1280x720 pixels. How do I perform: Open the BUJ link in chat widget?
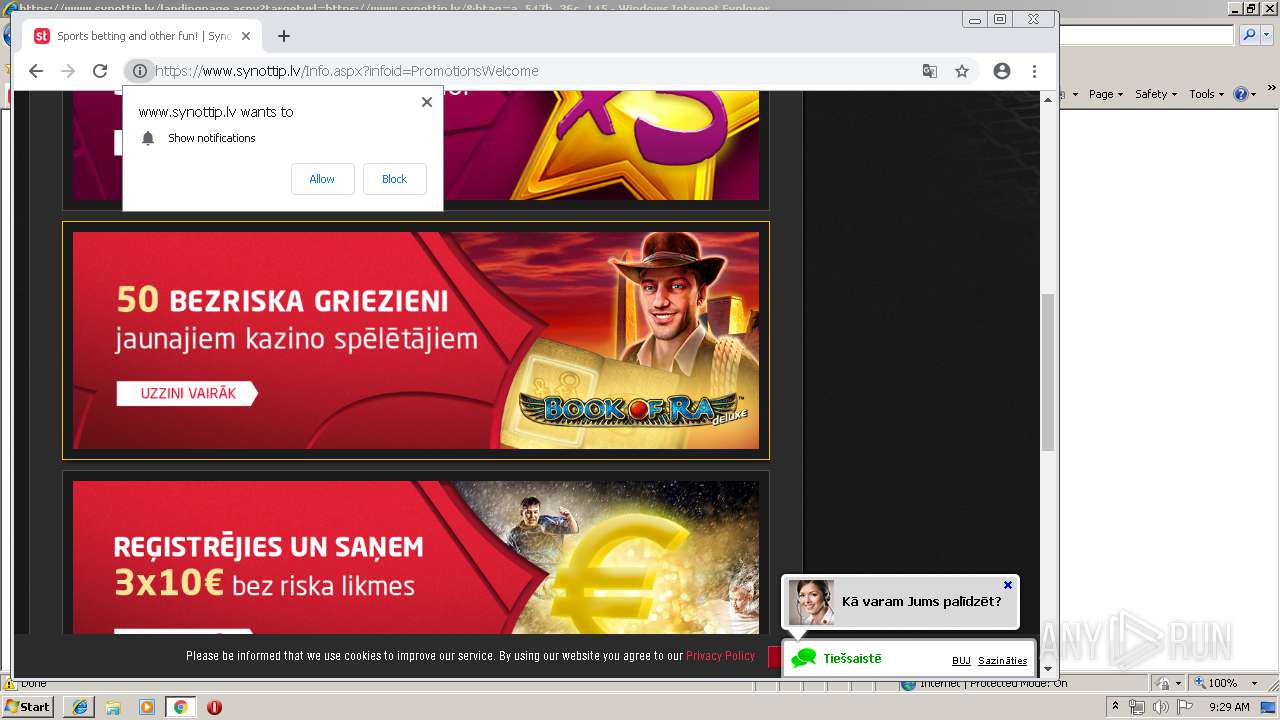(961, 661)
